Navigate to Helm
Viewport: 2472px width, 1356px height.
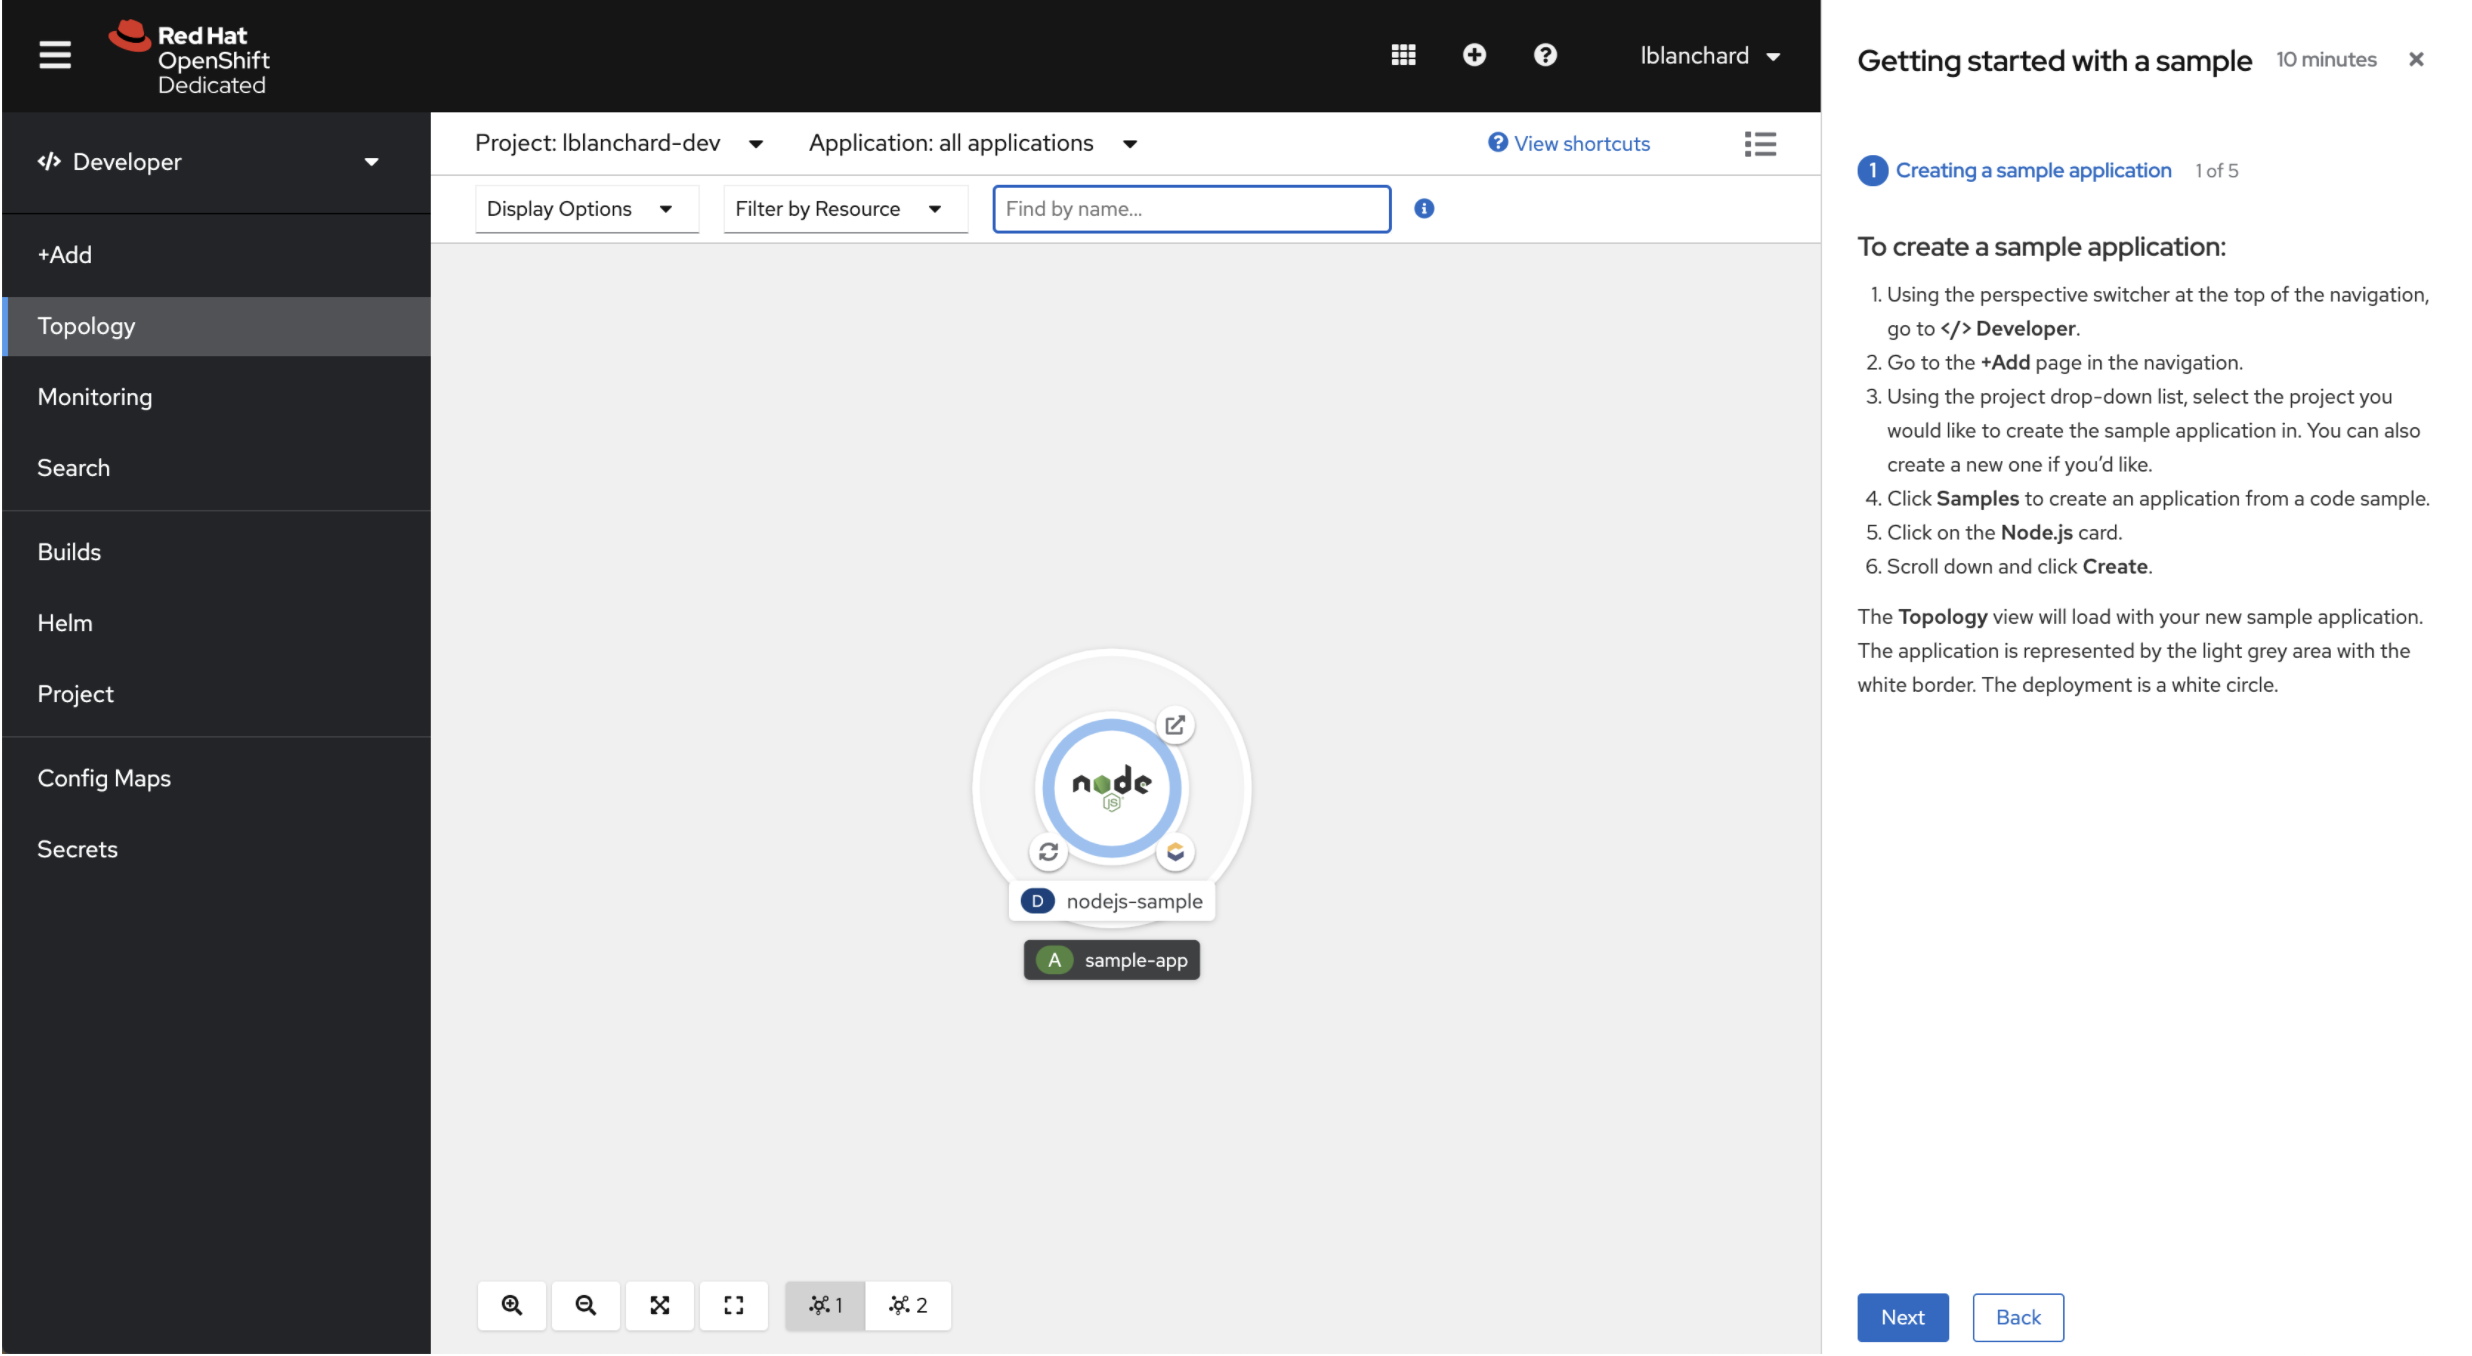click(216, 623)
